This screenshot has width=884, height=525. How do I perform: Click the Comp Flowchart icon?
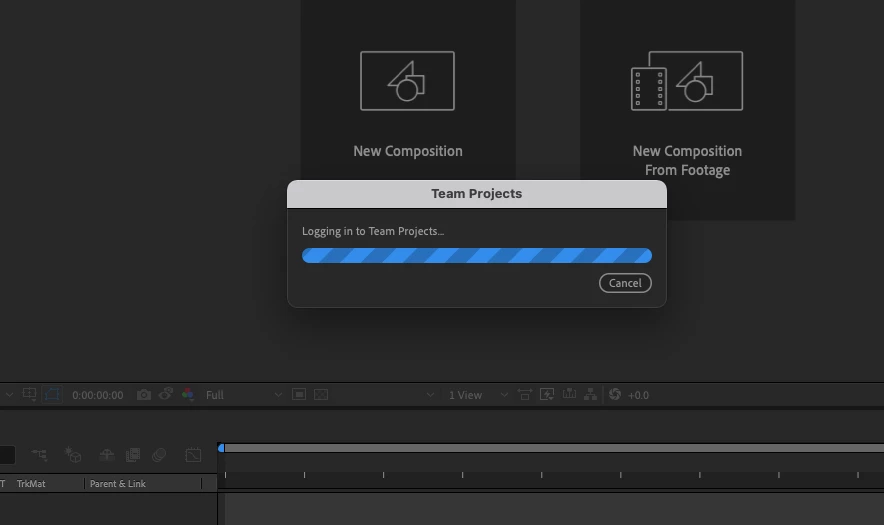(590, 394)
